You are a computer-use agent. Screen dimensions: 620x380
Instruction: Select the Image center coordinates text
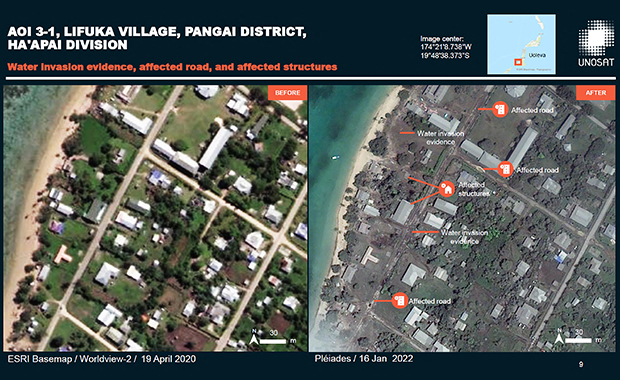pyautogui.click(x=446, y=47)
